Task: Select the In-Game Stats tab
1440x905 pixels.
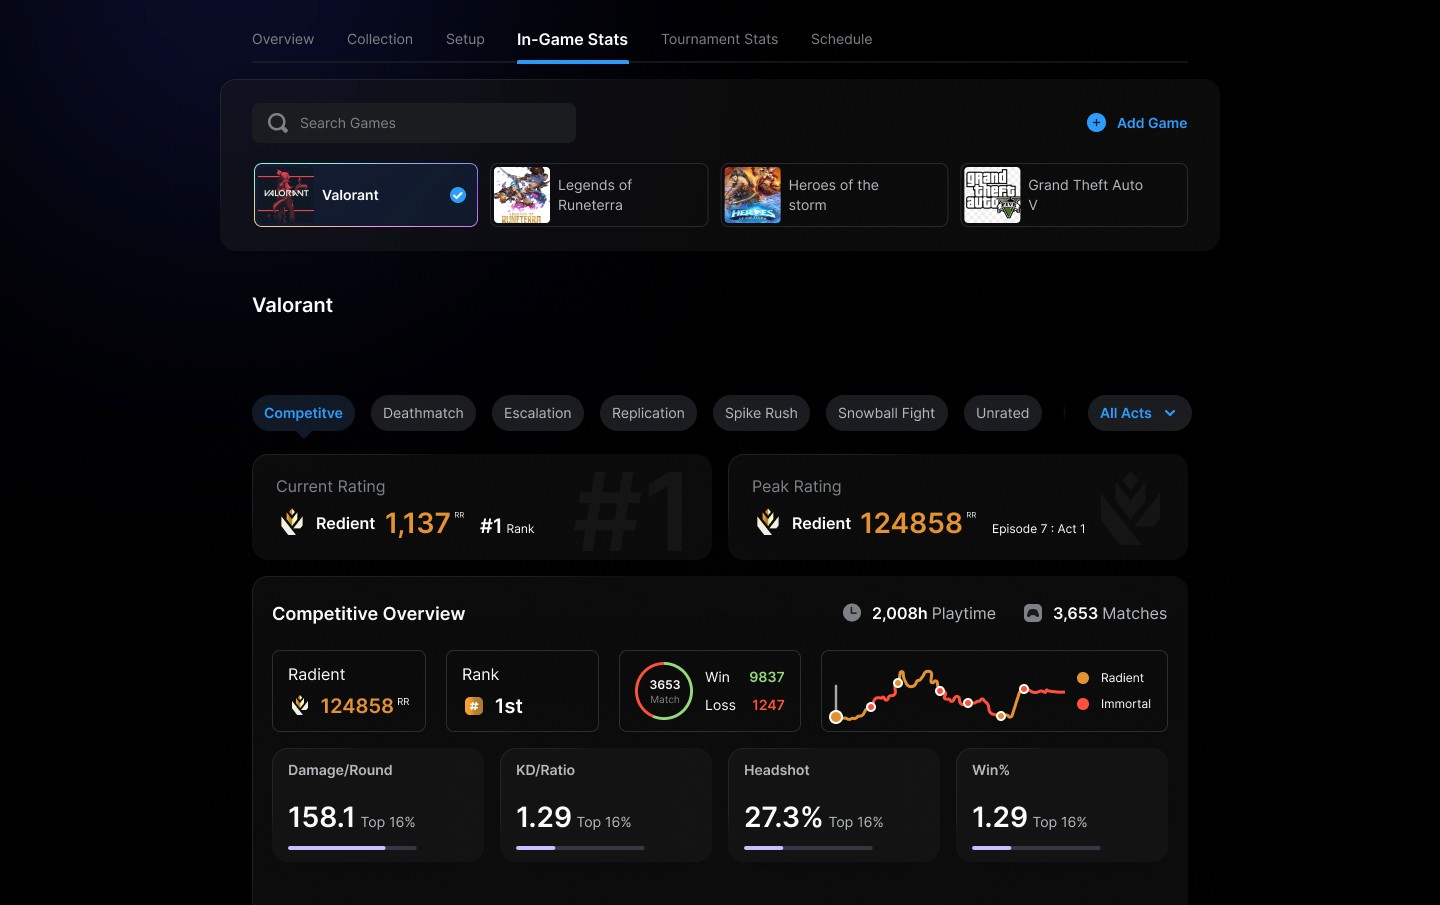Action: click(x=572, y=39)
